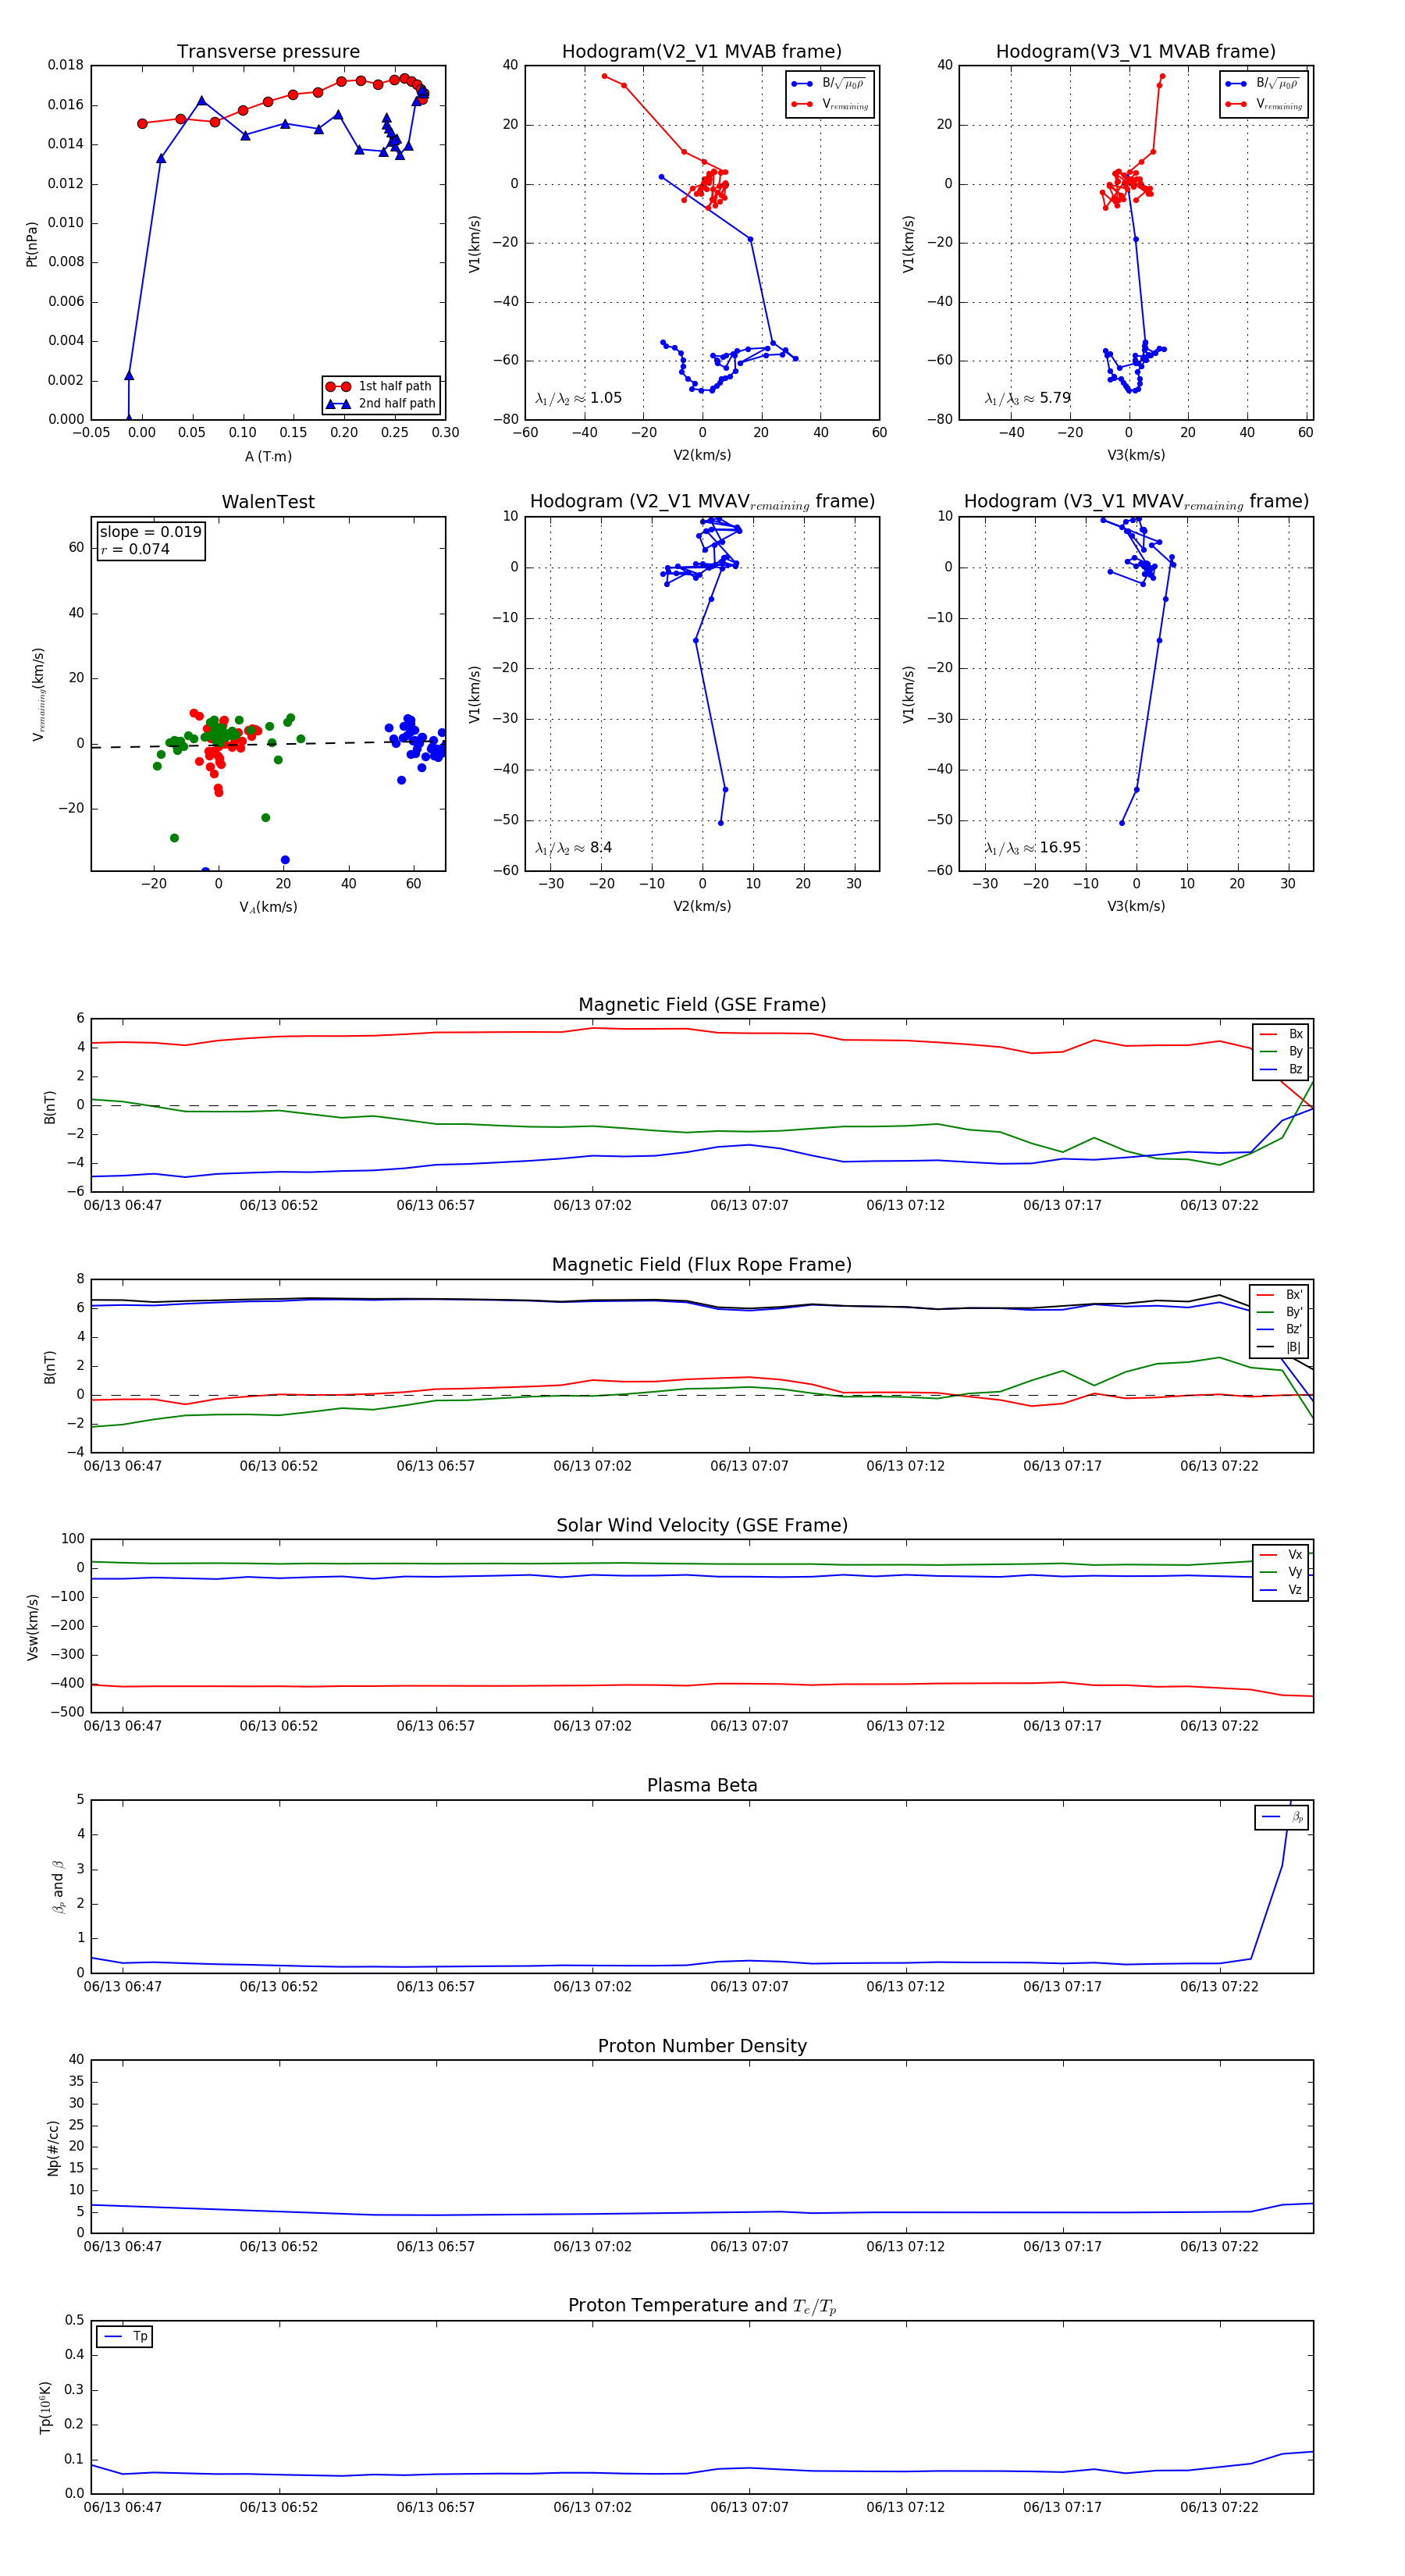
Task: Click 'Hodogram (V3_V1 MVAV remaining frame)' title
Action: pos(1136,502)
